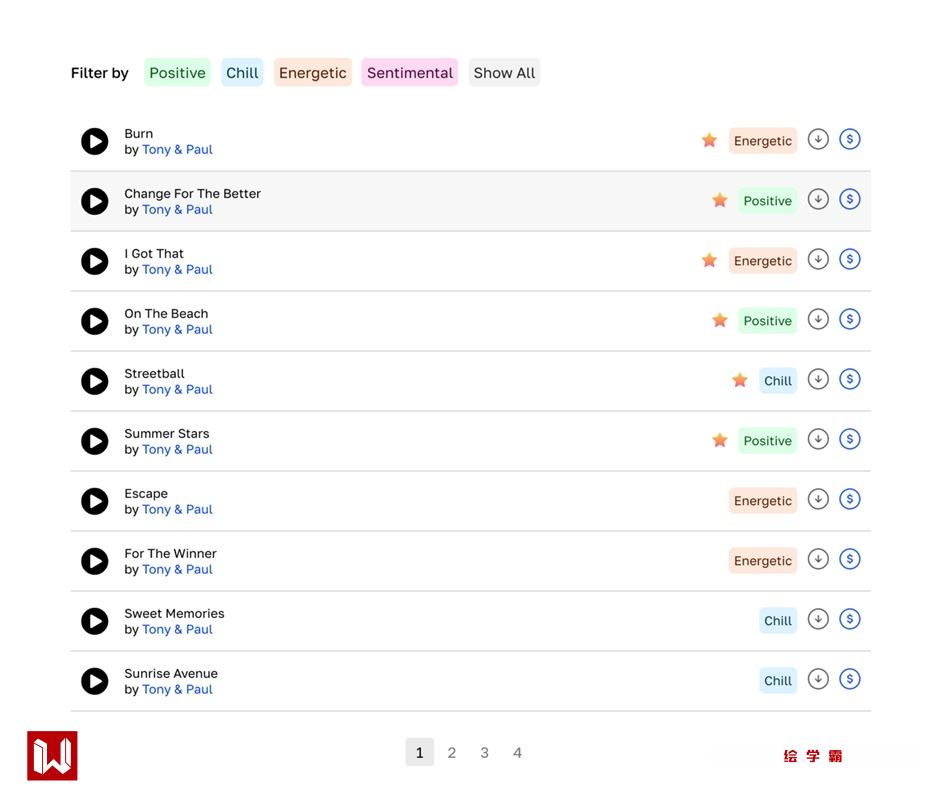
Task: Buy license for Sunrise Avenue
Action: click(x=850, y=679)
